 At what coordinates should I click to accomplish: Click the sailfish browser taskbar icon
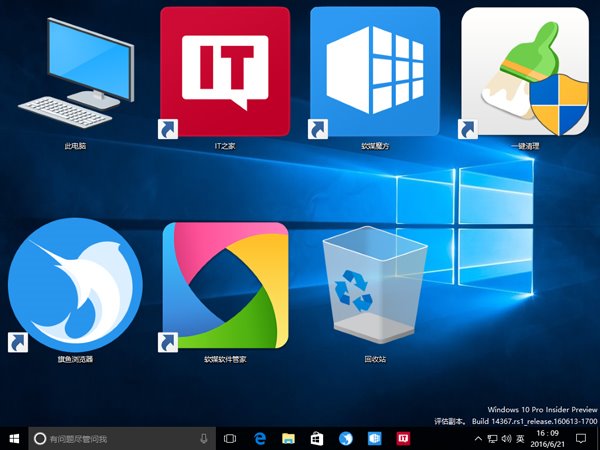[x=346, y=438]
